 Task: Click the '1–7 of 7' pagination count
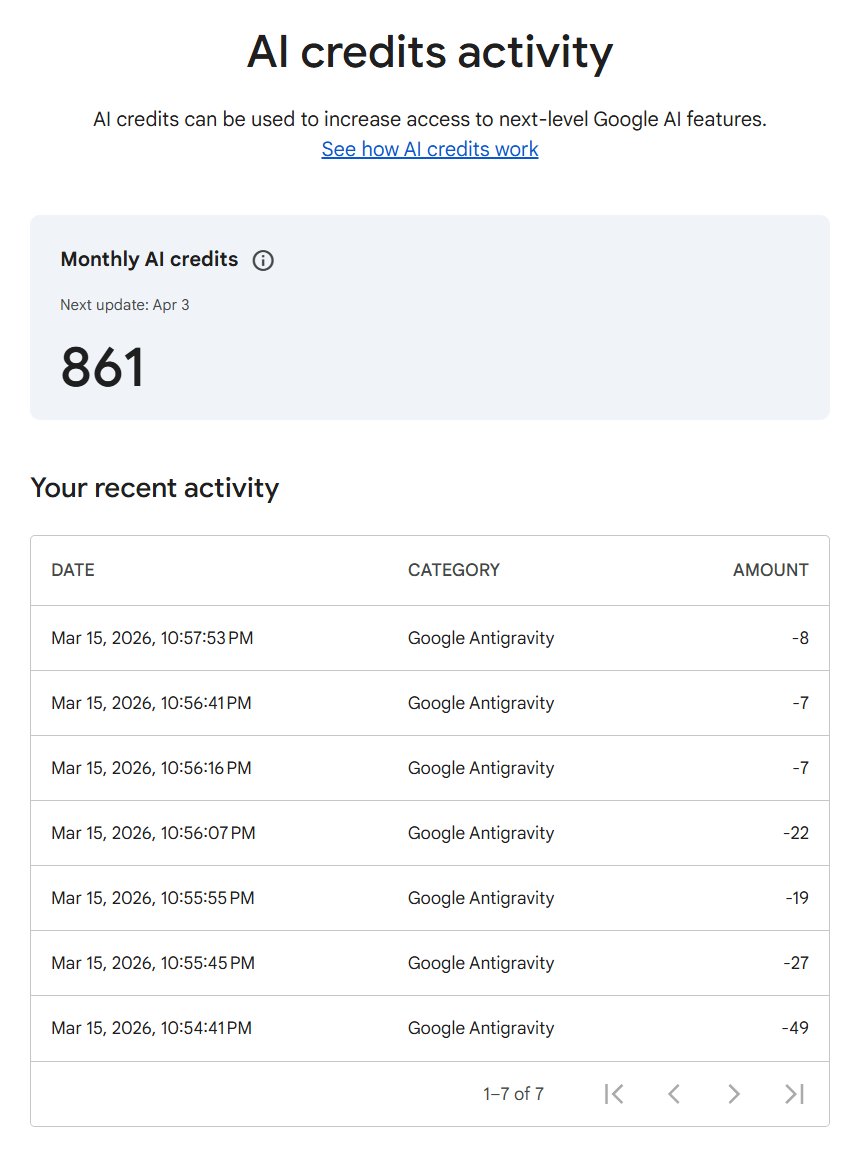click(x=513, y=1094)
